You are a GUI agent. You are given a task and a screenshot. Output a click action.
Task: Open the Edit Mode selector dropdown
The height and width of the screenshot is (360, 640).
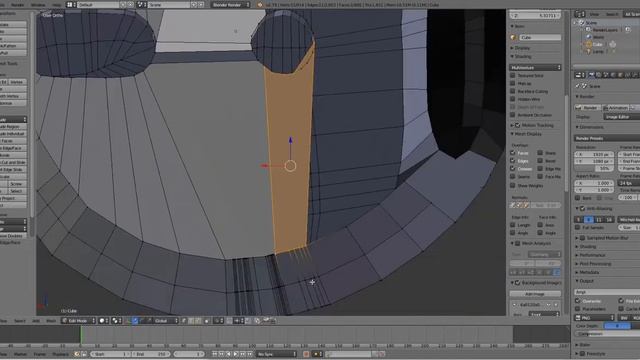pos(79,321)
